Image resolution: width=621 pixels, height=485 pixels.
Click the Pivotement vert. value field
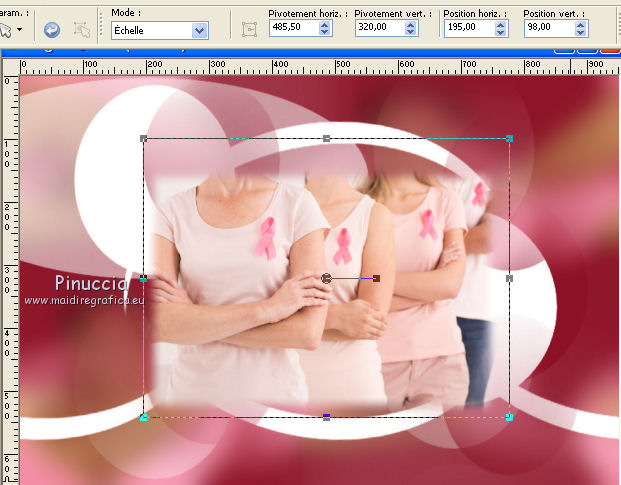click(381, 28)
